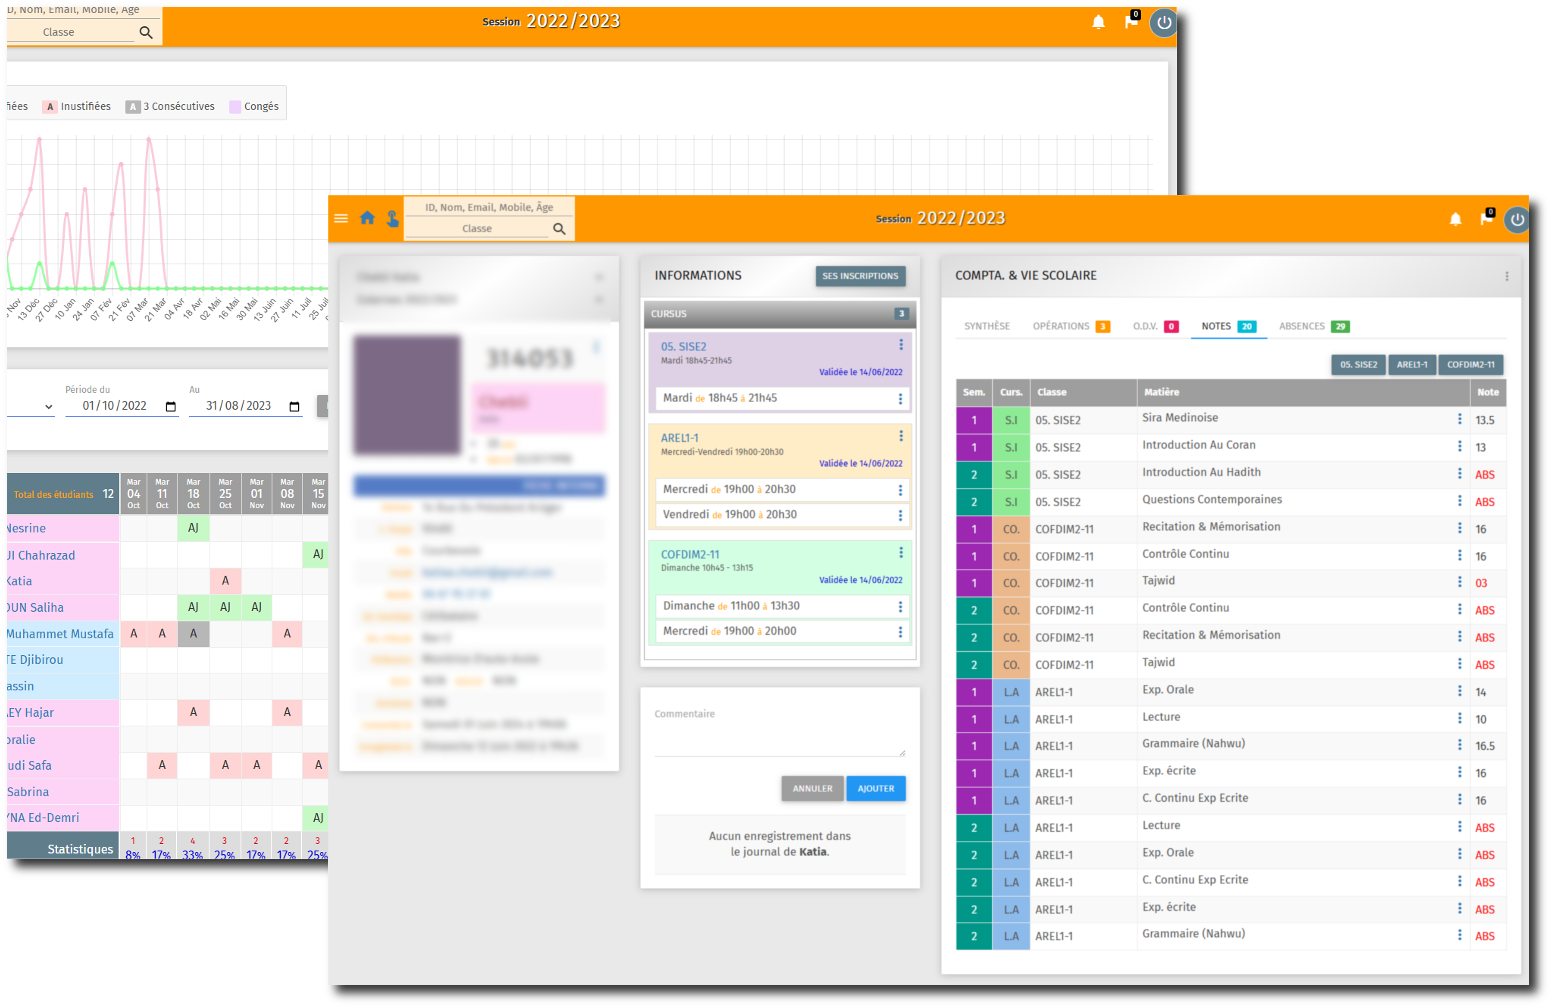Screen dimensions: 1552x1008
Task: Open options menu of 05. SISE2 cursus card
Action: [x=900, y=345]
